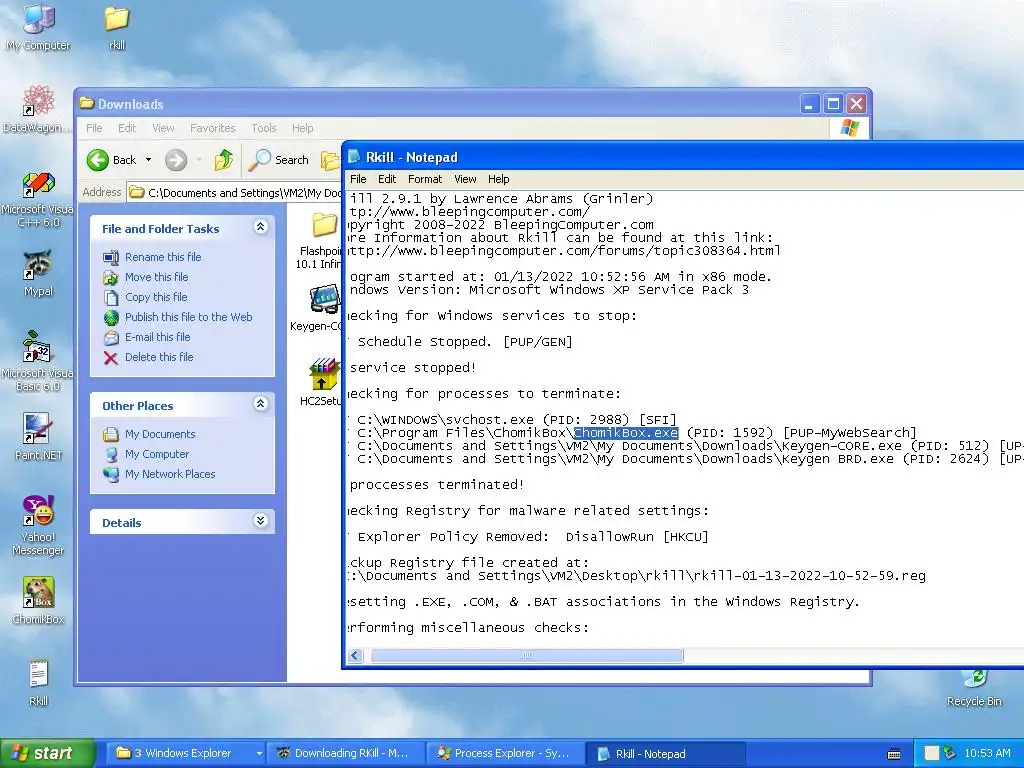
Task: Click Rkill - Notepad taskbar button
Action: point(666,753)
